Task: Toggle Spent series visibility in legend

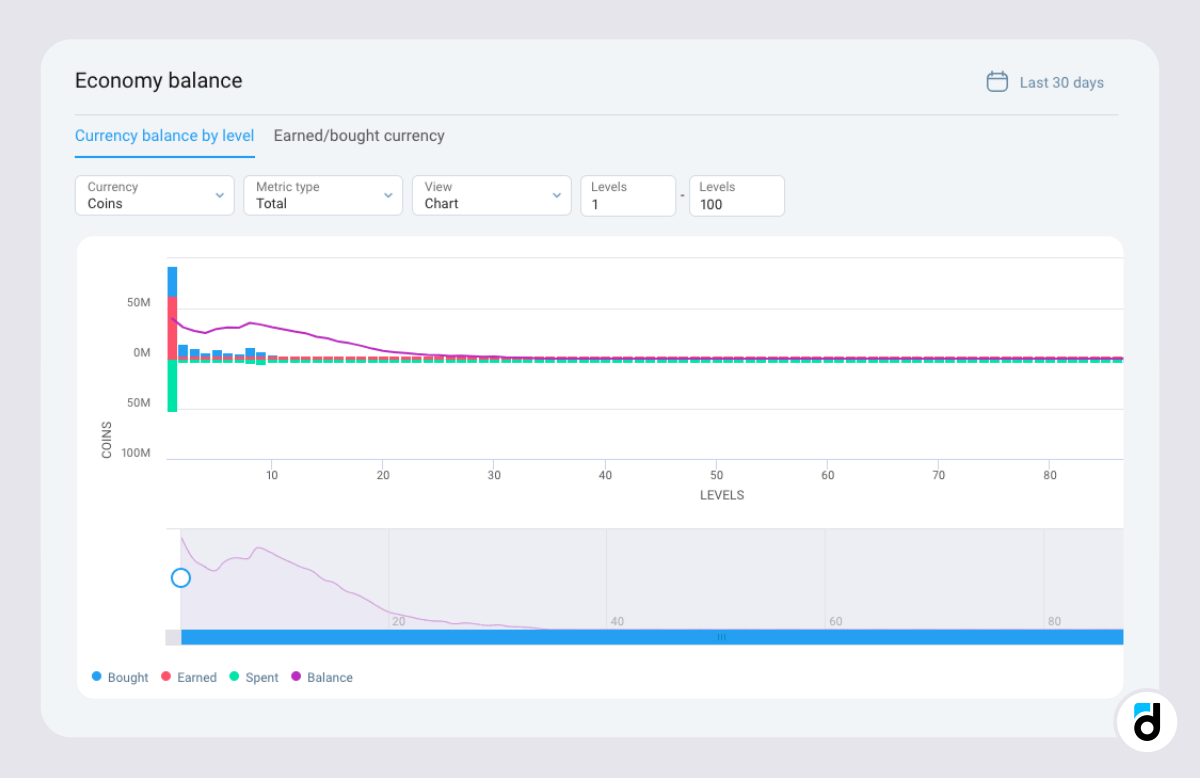Action: point(262,678)
